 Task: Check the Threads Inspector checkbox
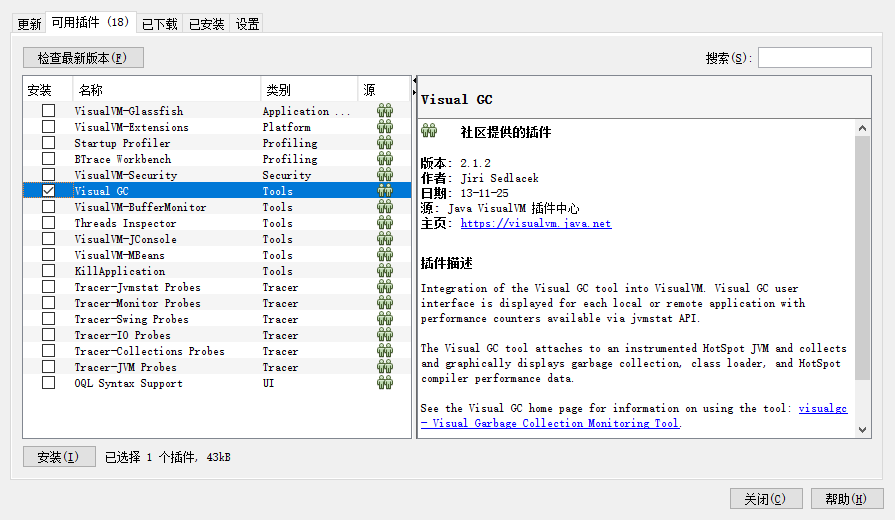tap(49, 223)
